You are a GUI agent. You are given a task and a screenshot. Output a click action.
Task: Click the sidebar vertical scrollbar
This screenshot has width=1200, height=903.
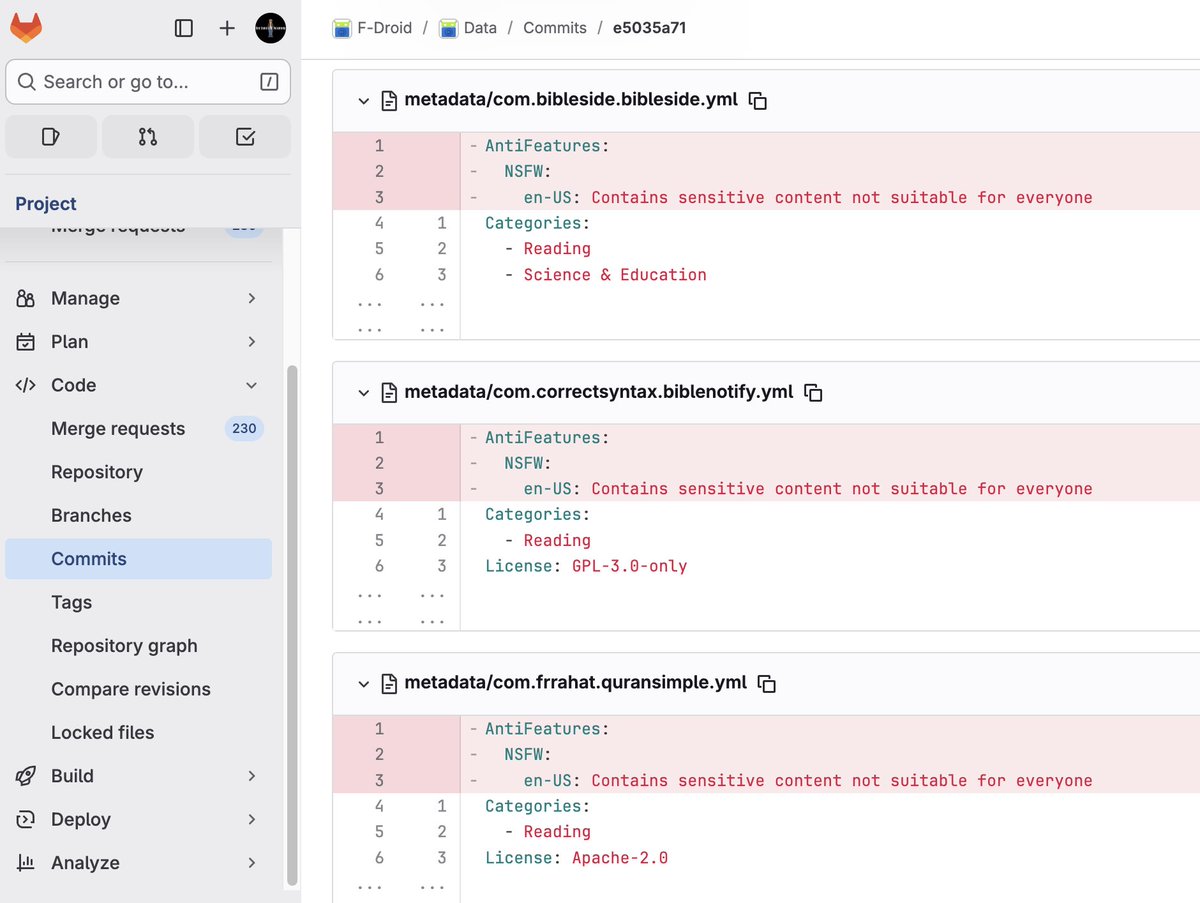point(292,625)
